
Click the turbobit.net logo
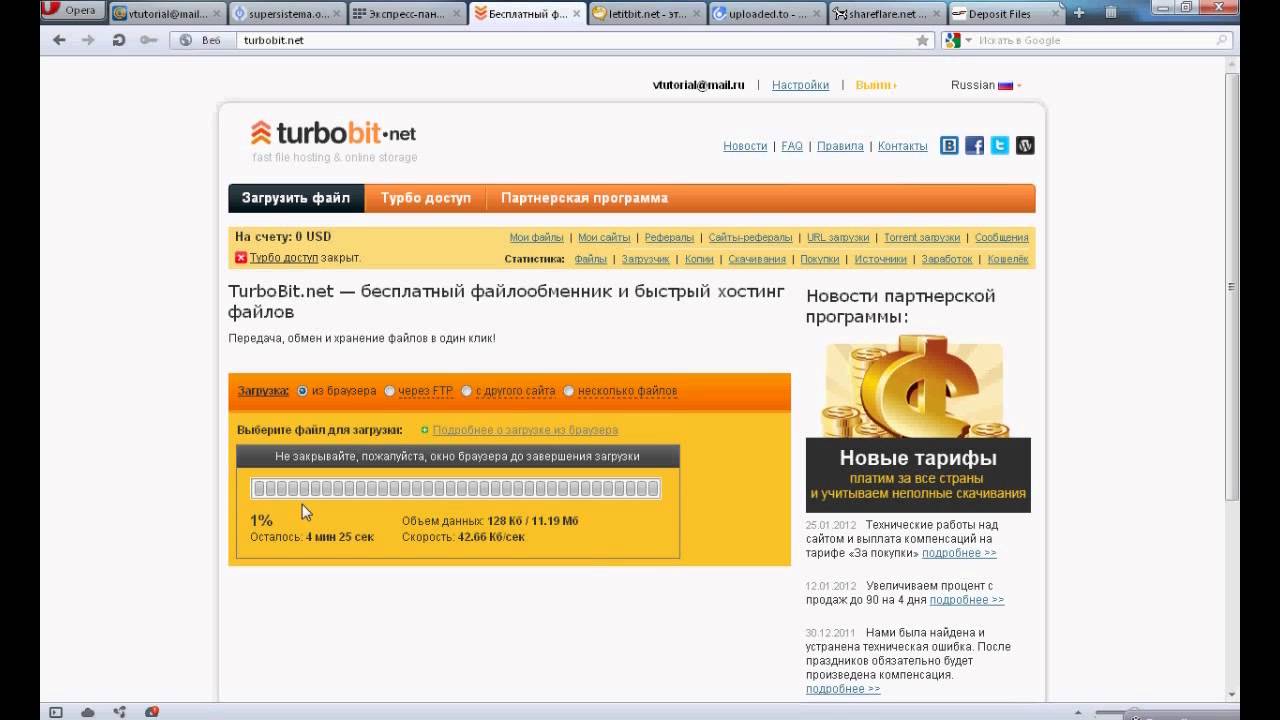pos(333,133)
